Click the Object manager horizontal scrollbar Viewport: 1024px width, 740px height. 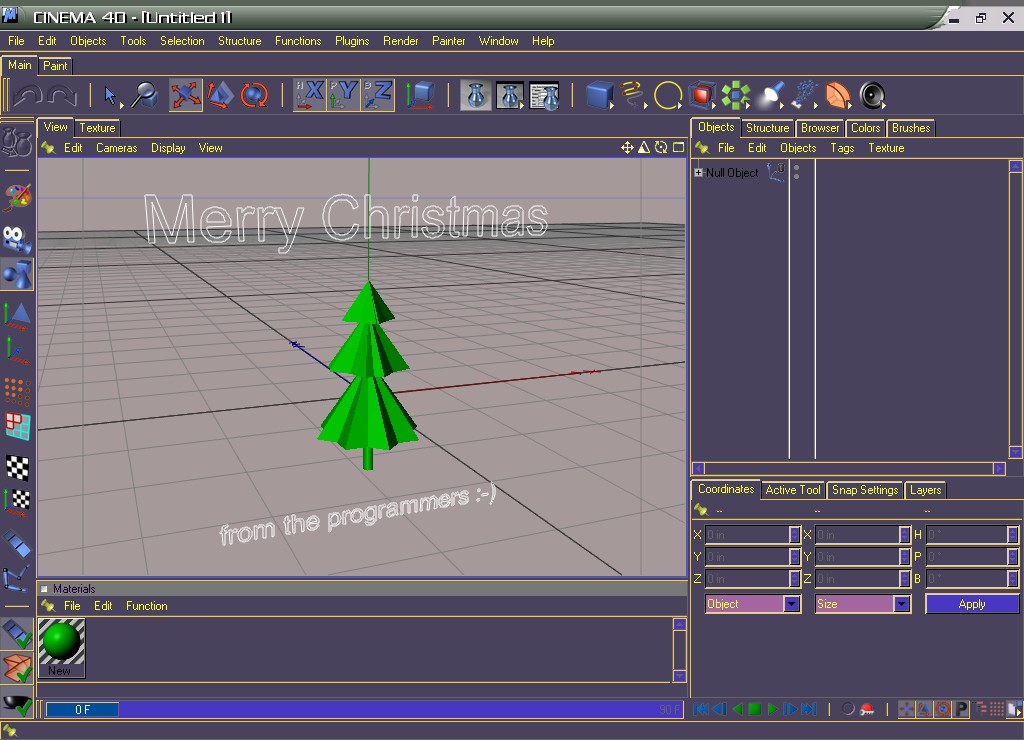(x=849, y=468)
